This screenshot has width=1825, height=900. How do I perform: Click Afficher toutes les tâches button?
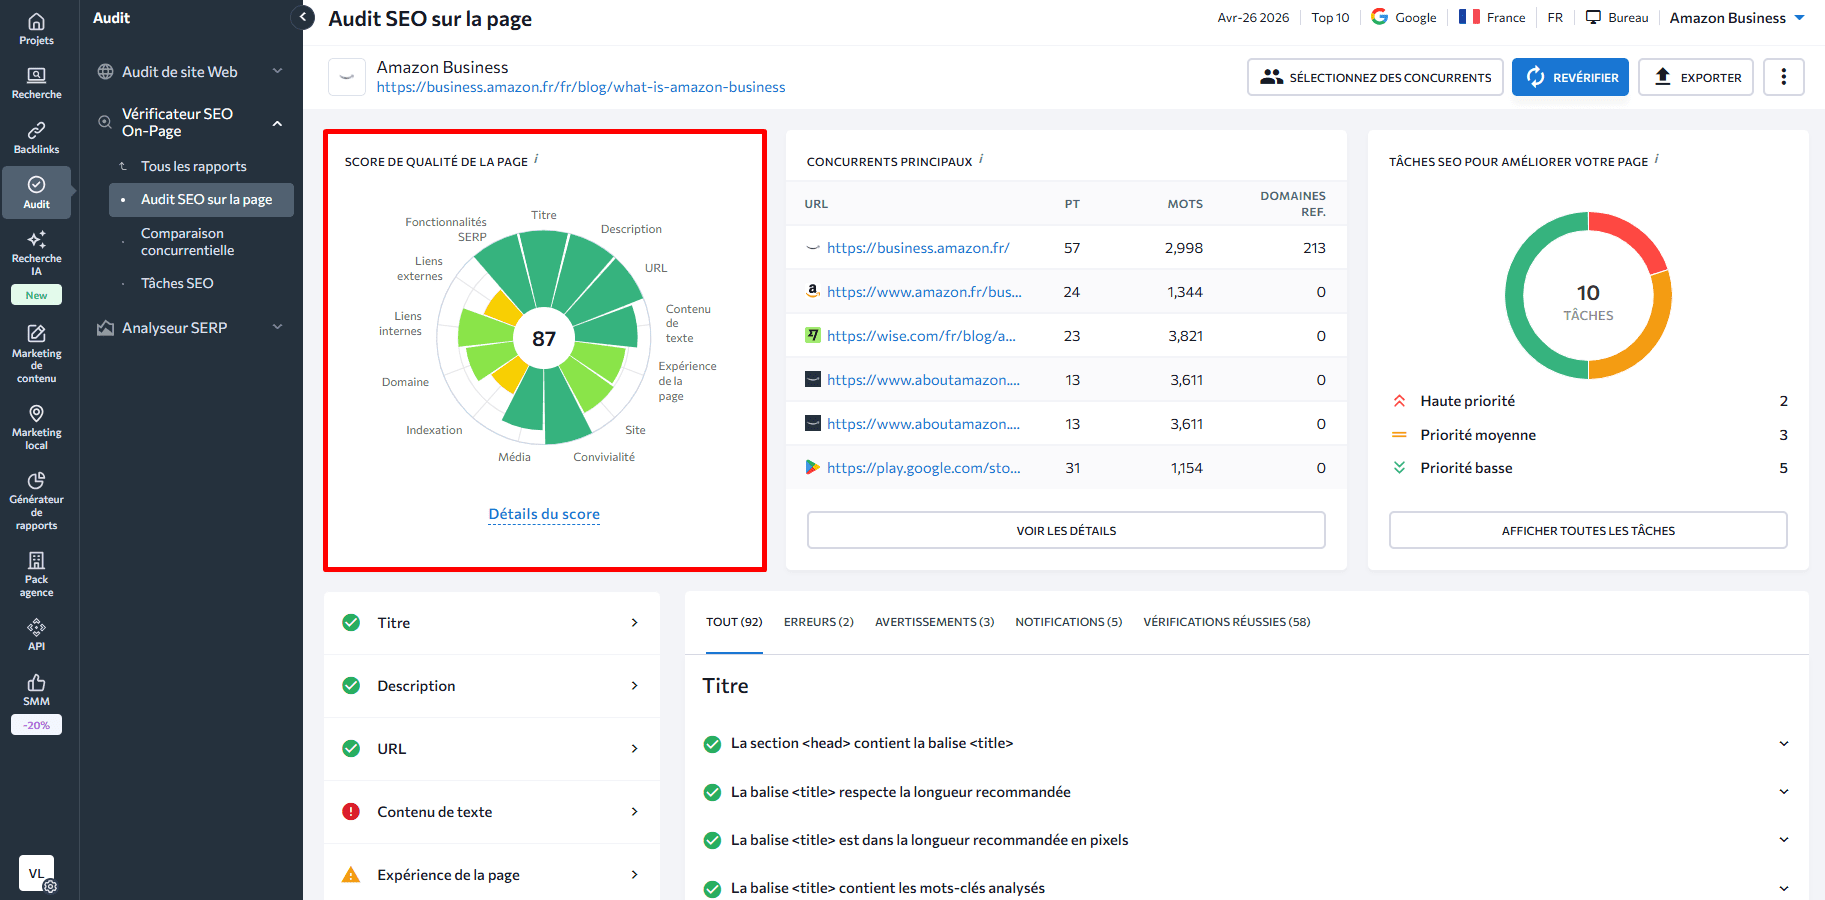point(1588,530)
